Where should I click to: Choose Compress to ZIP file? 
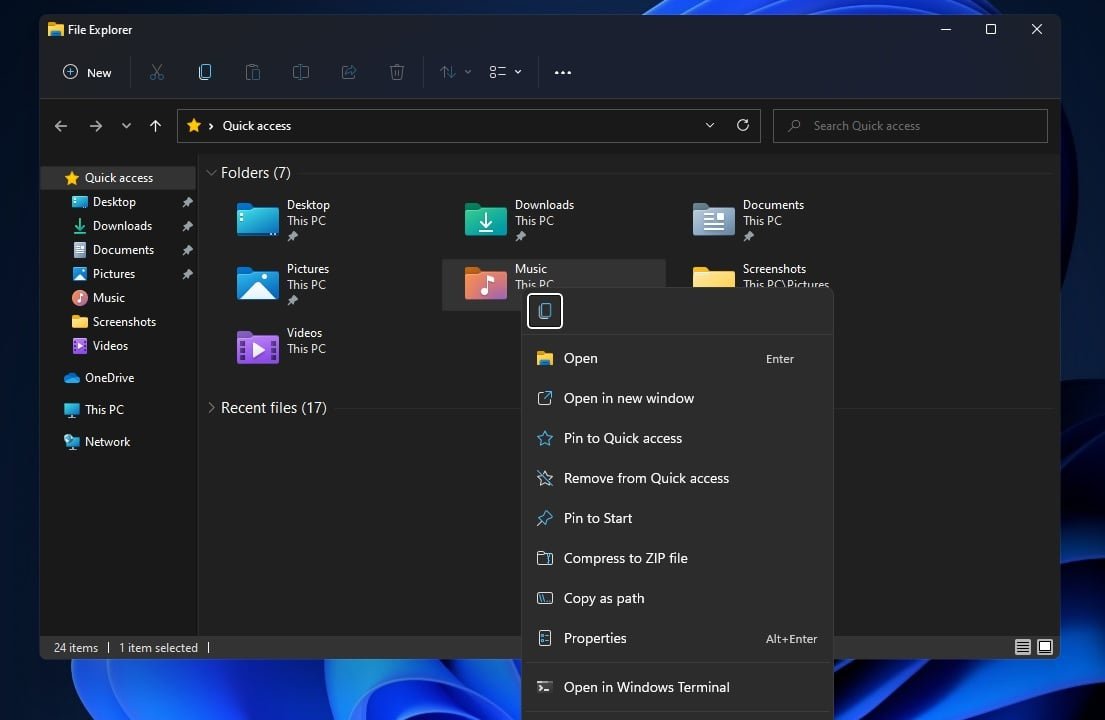click(625, 558)
